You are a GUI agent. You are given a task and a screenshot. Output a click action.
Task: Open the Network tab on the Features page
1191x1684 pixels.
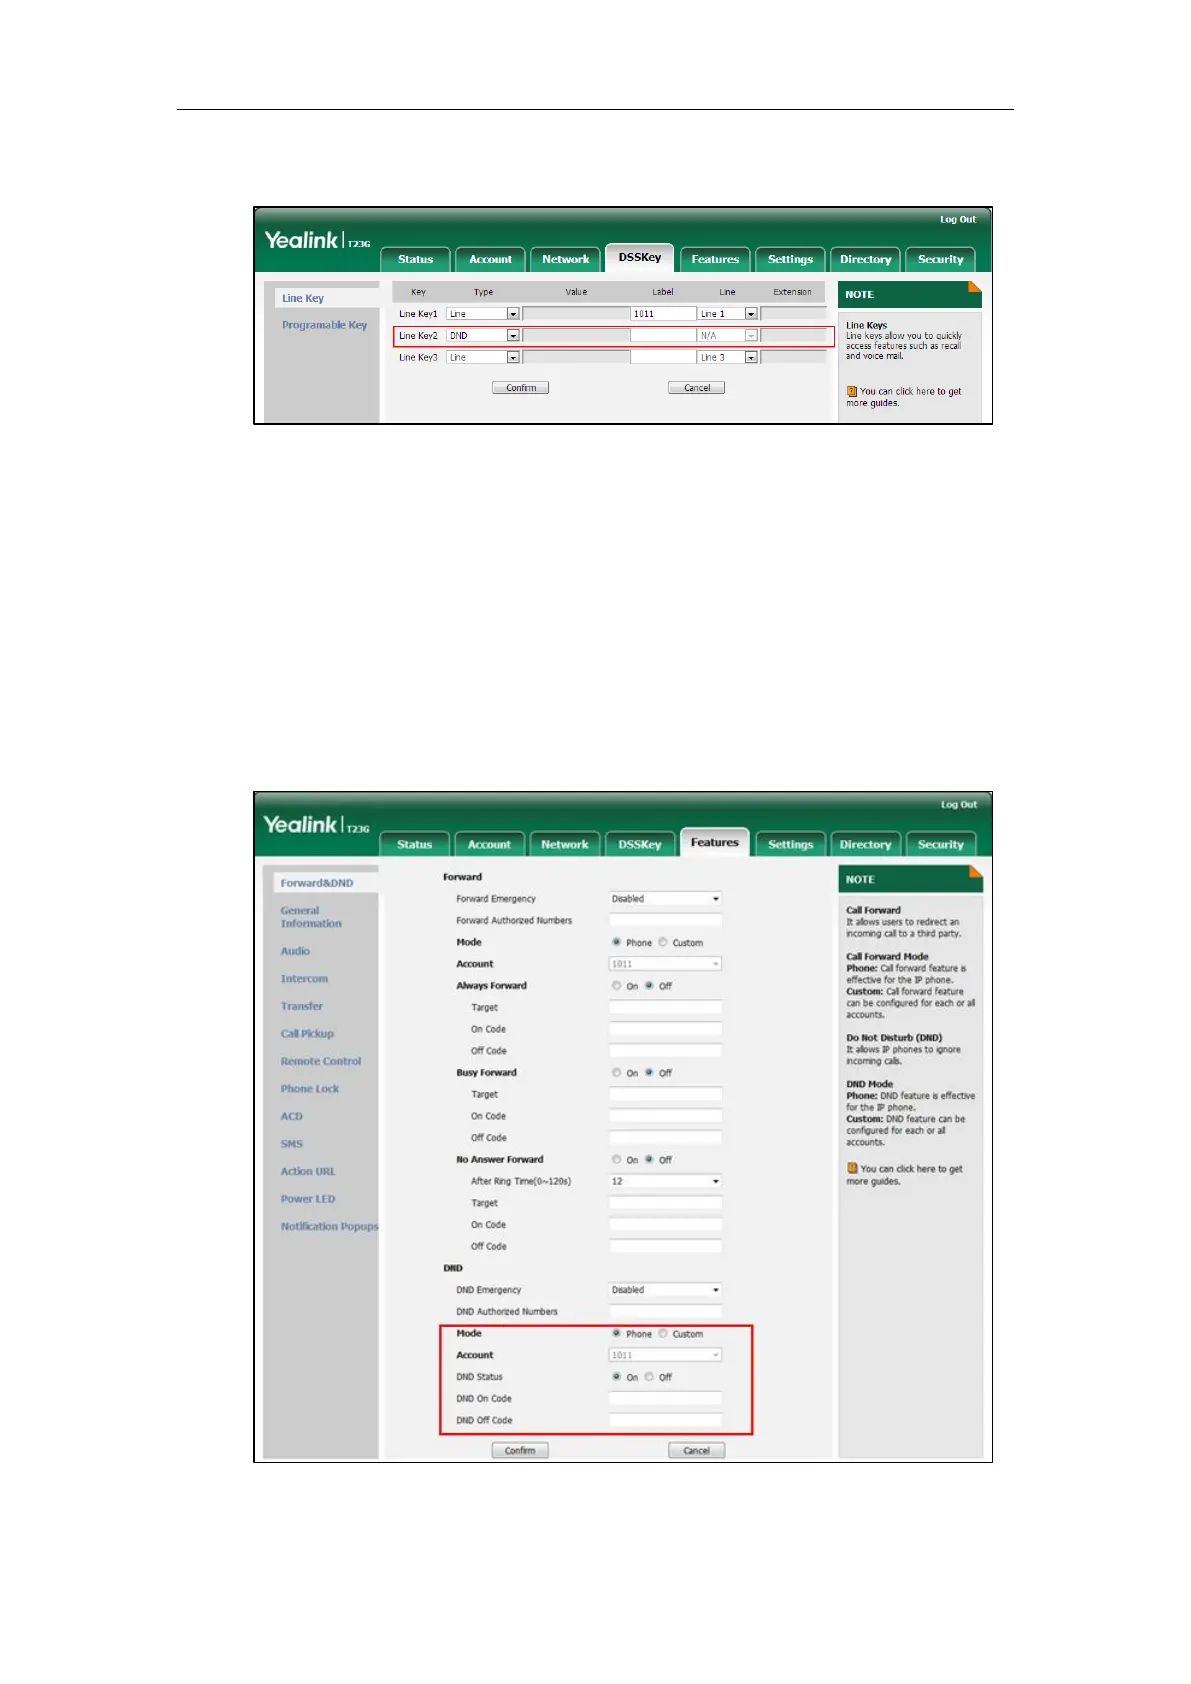(x=565, y=844)
